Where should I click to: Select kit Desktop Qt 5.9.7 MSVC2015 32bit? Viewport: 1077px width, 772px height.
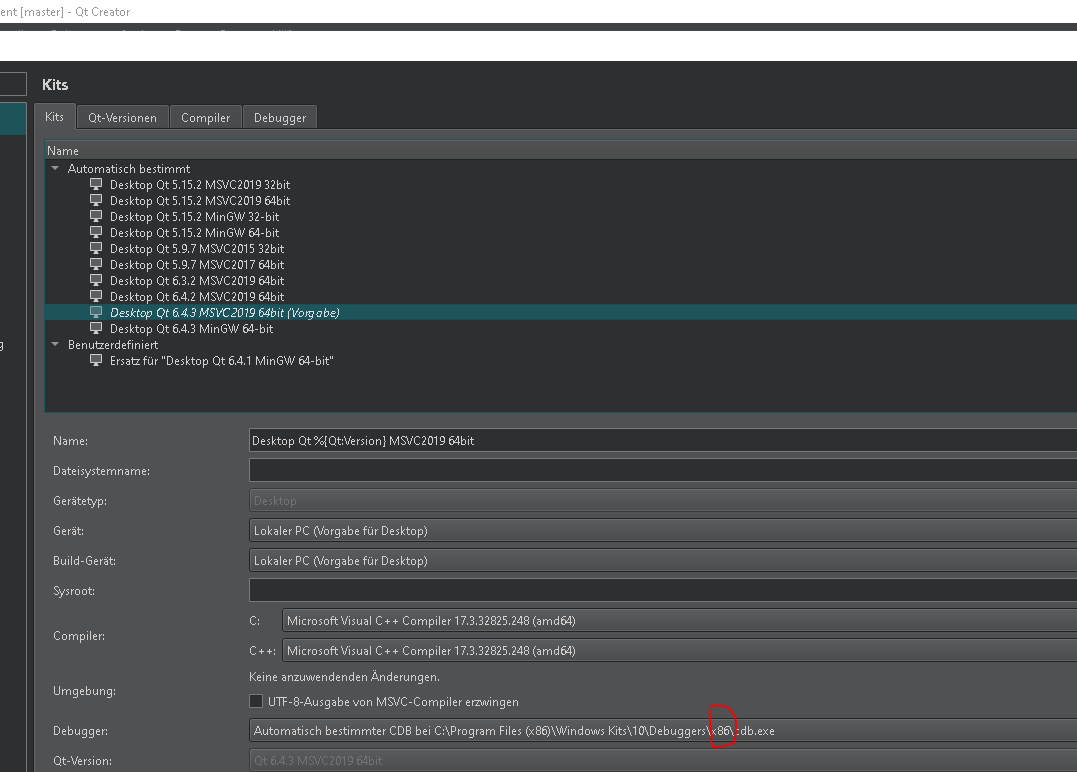197,249
